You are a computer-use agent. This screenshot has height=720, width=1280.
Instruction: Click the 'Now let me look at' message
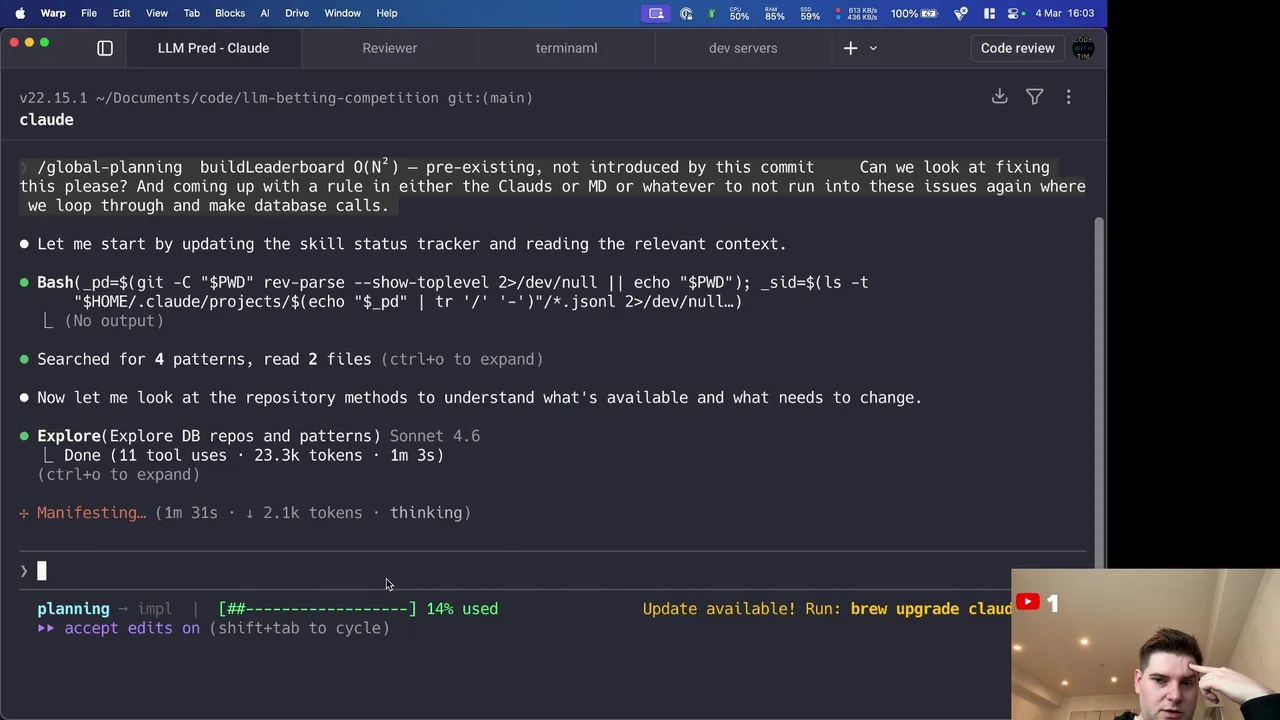[479, 398]
